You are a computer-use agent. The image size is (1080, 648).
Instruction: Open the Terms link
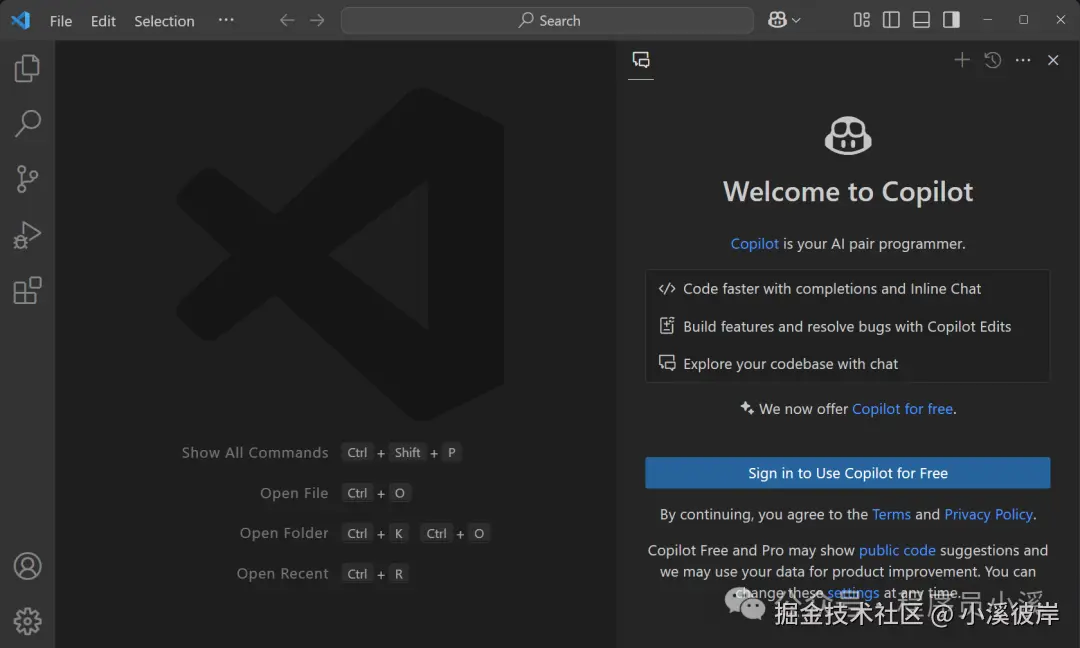[x=891, y=514]
